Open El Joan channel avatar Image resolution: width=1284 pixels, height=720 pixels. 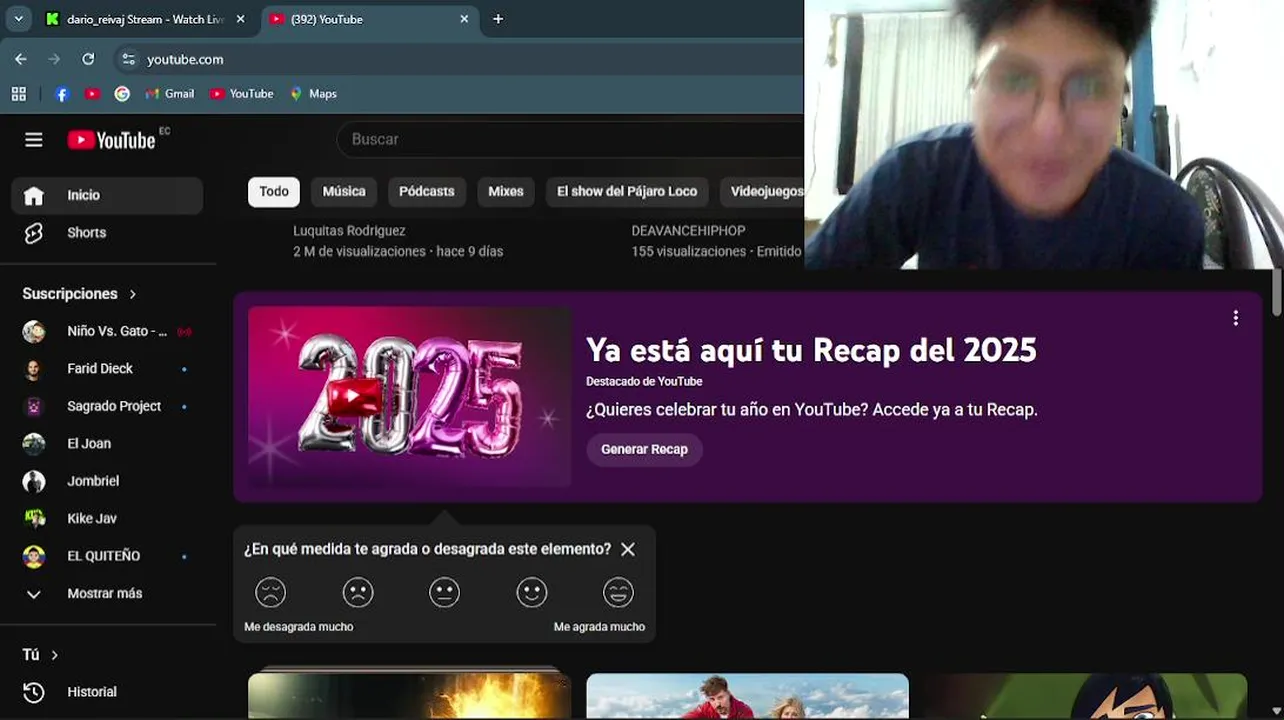pos(34,444)
